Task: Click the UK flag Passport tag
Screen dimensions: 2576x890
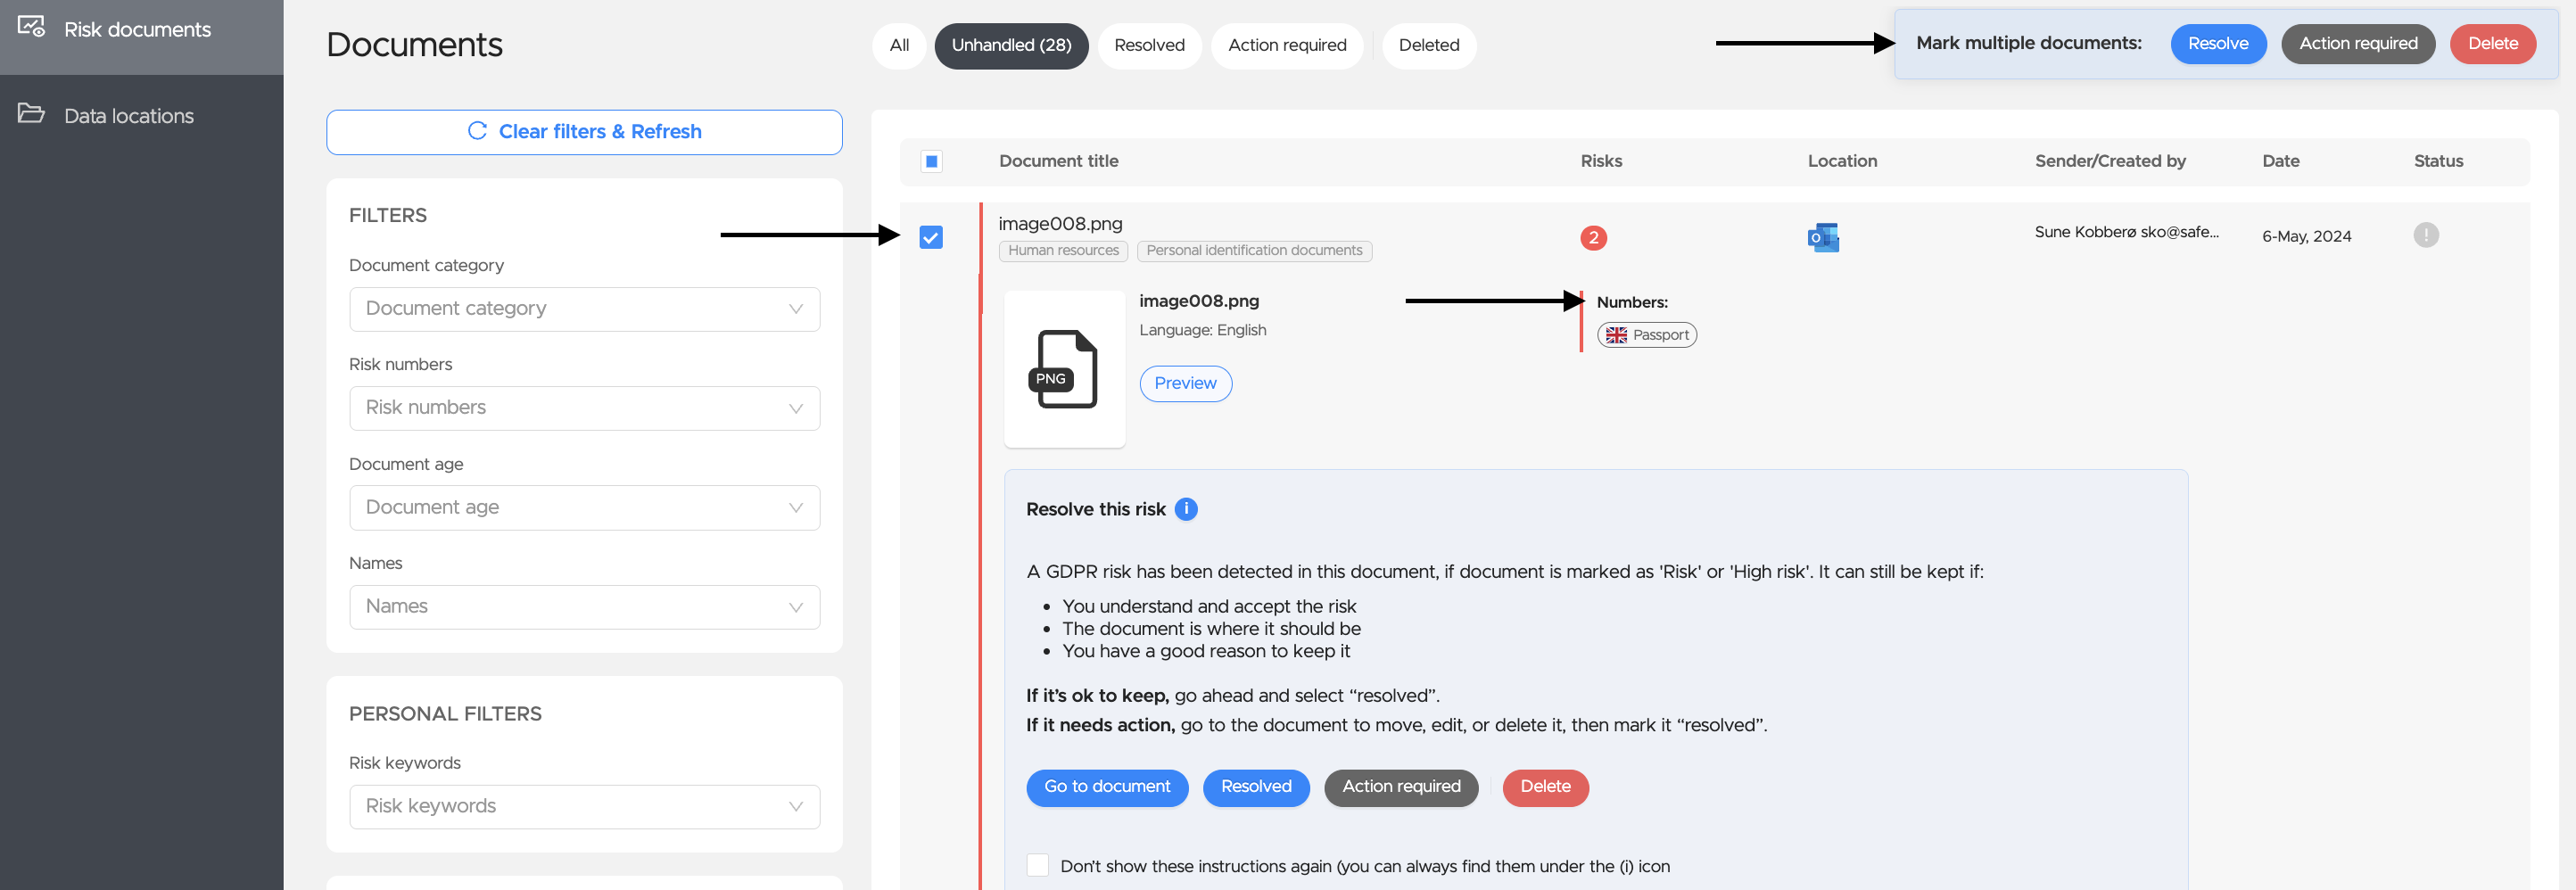Action: coord(1646,335)
